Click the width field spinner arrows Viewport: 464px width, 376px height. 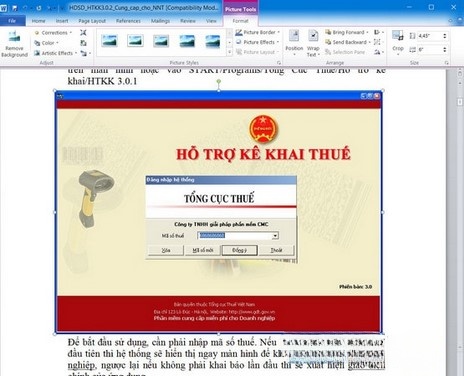[x=445, y=50]
